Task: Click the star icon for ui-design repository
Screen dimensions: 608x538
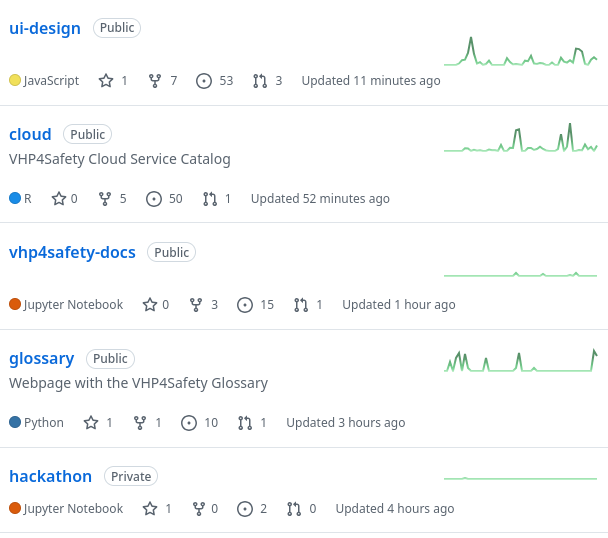Action: tap(106, 81)
